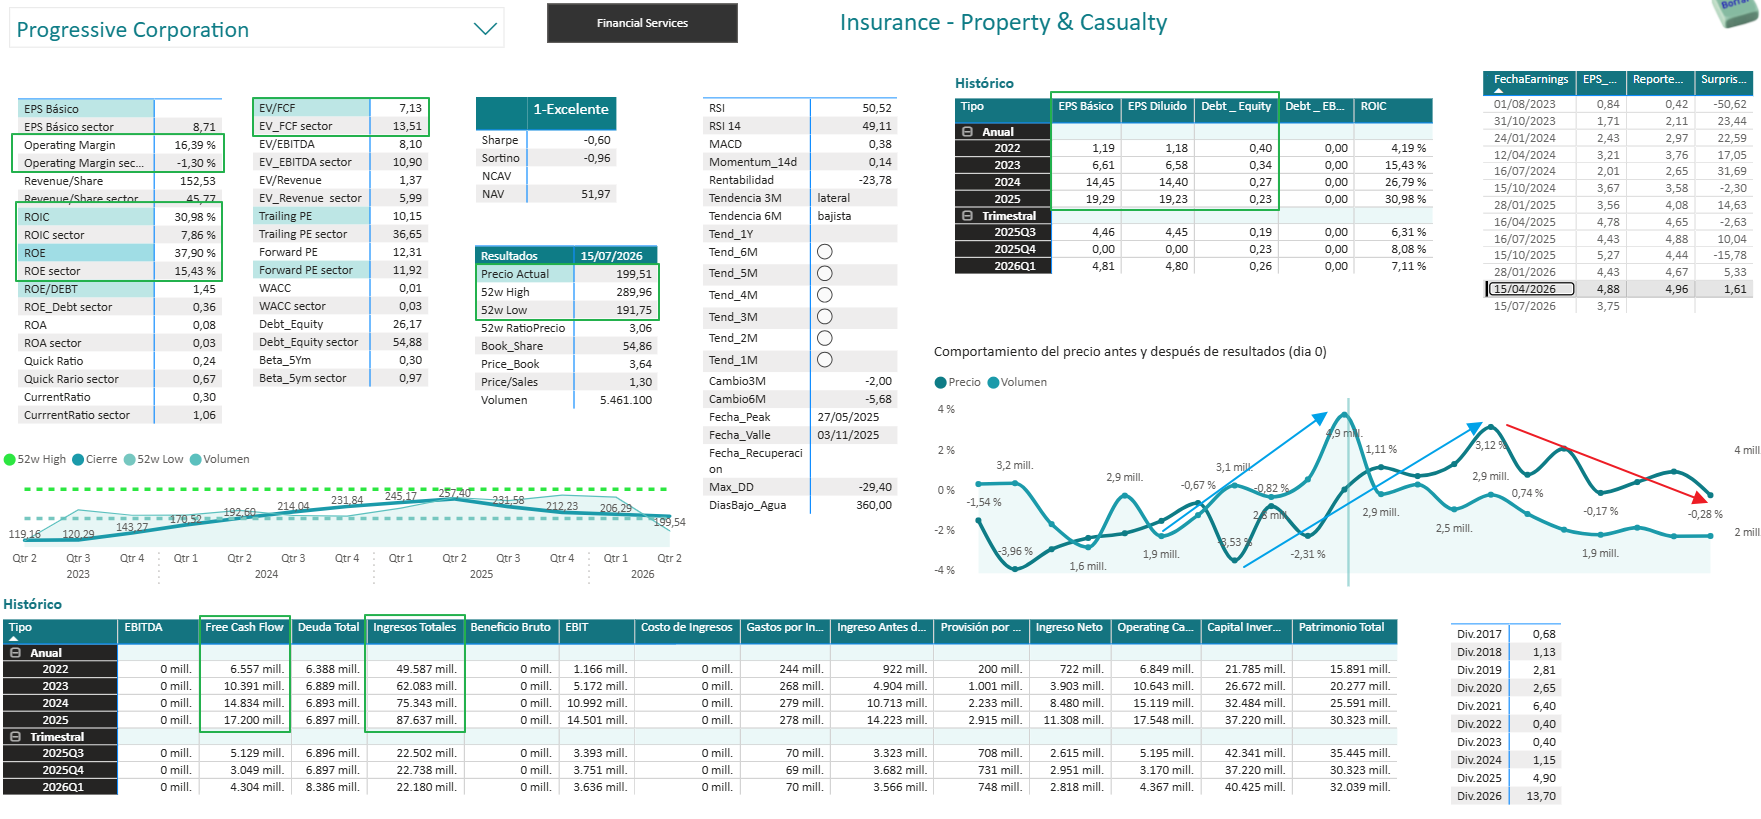Select the Tend_3M indicator circle
This screenshot has width=1761, height=819.
pos(825,317)
